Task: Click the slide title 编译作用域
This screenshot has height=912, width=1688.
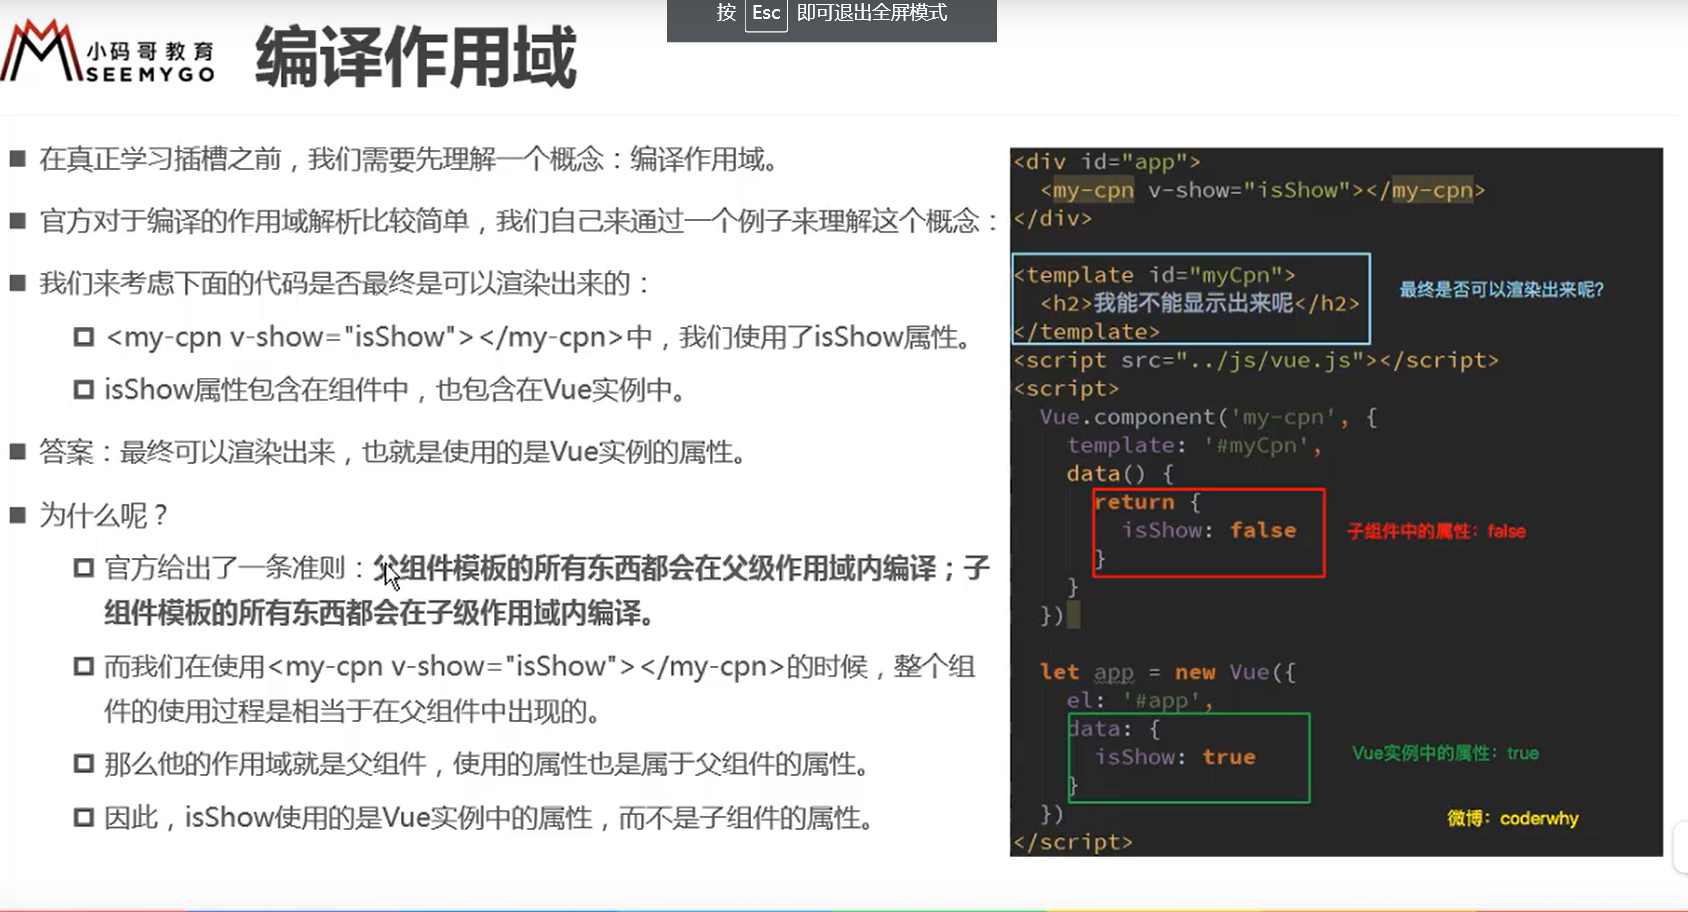Action: coord(416,57)
